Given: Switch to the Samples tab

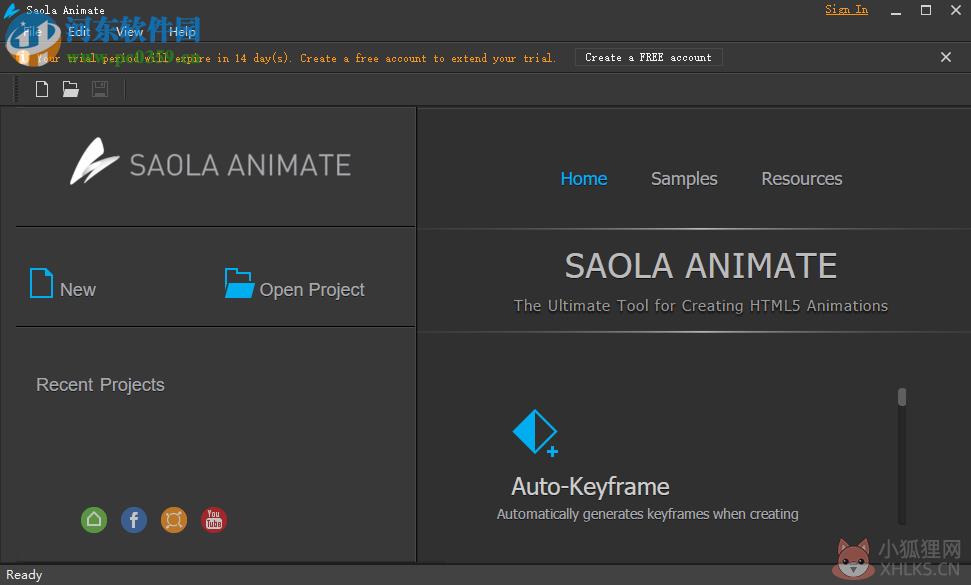Looking at the screenshot, I should tap(684, 179).
